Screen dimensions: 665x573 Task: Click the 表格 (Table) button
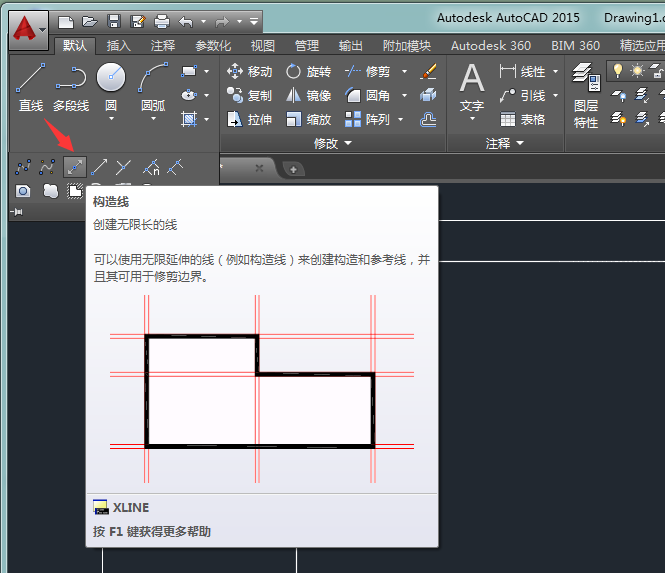[x=523, y=119]
